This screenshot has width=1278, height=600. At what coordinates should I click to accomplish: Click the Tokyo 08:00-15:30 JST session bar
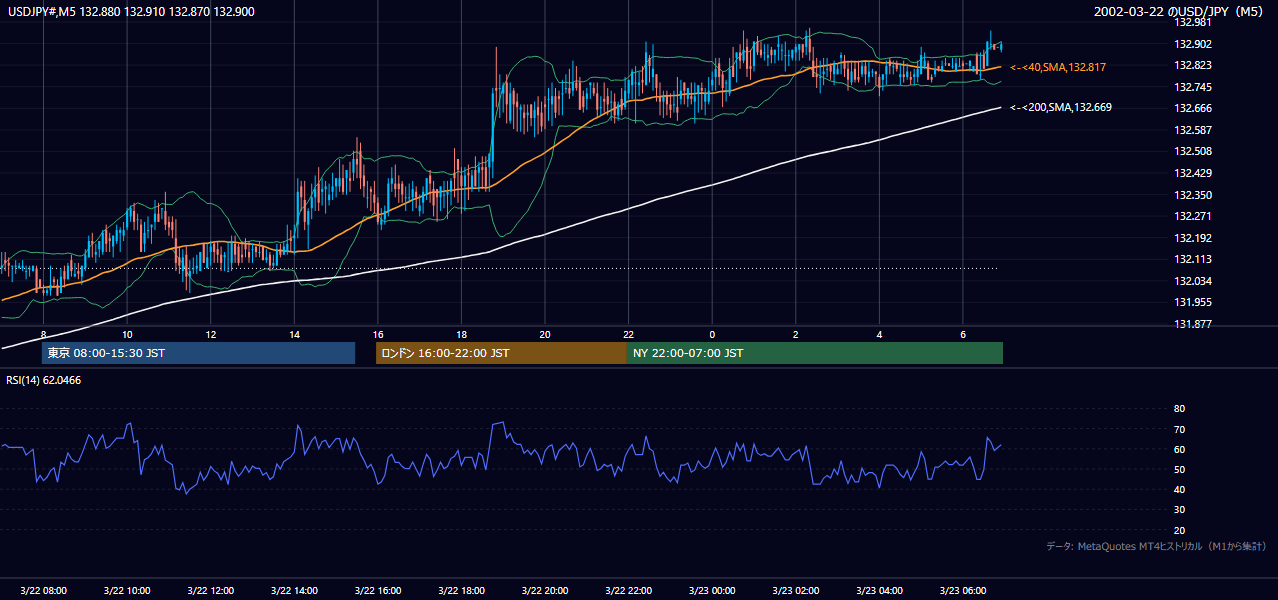198,353
